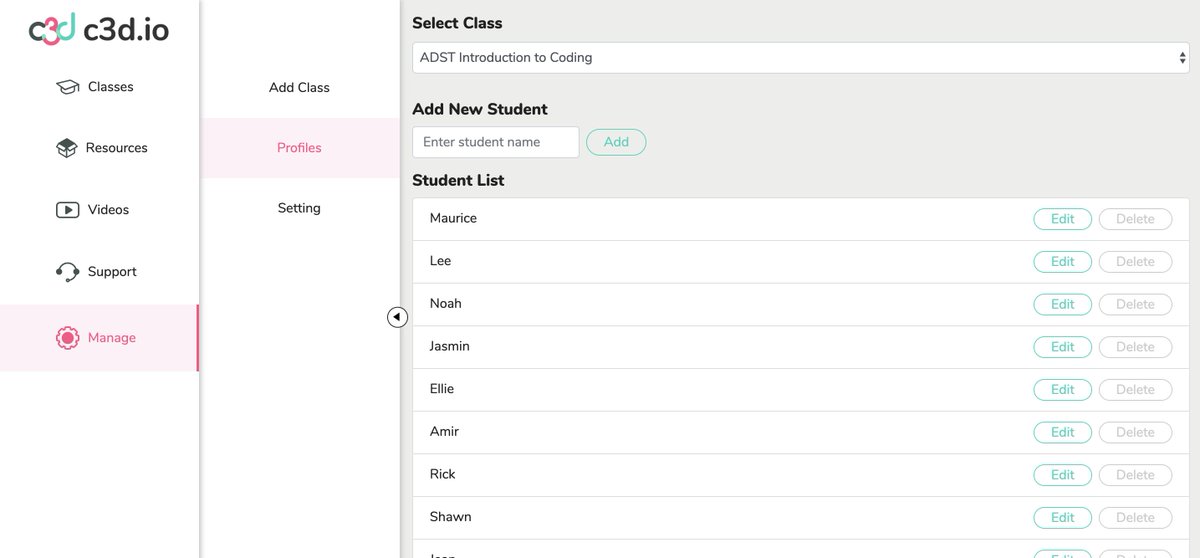
Task: Open the Setting submenu item
Action: tap(299, 208)
